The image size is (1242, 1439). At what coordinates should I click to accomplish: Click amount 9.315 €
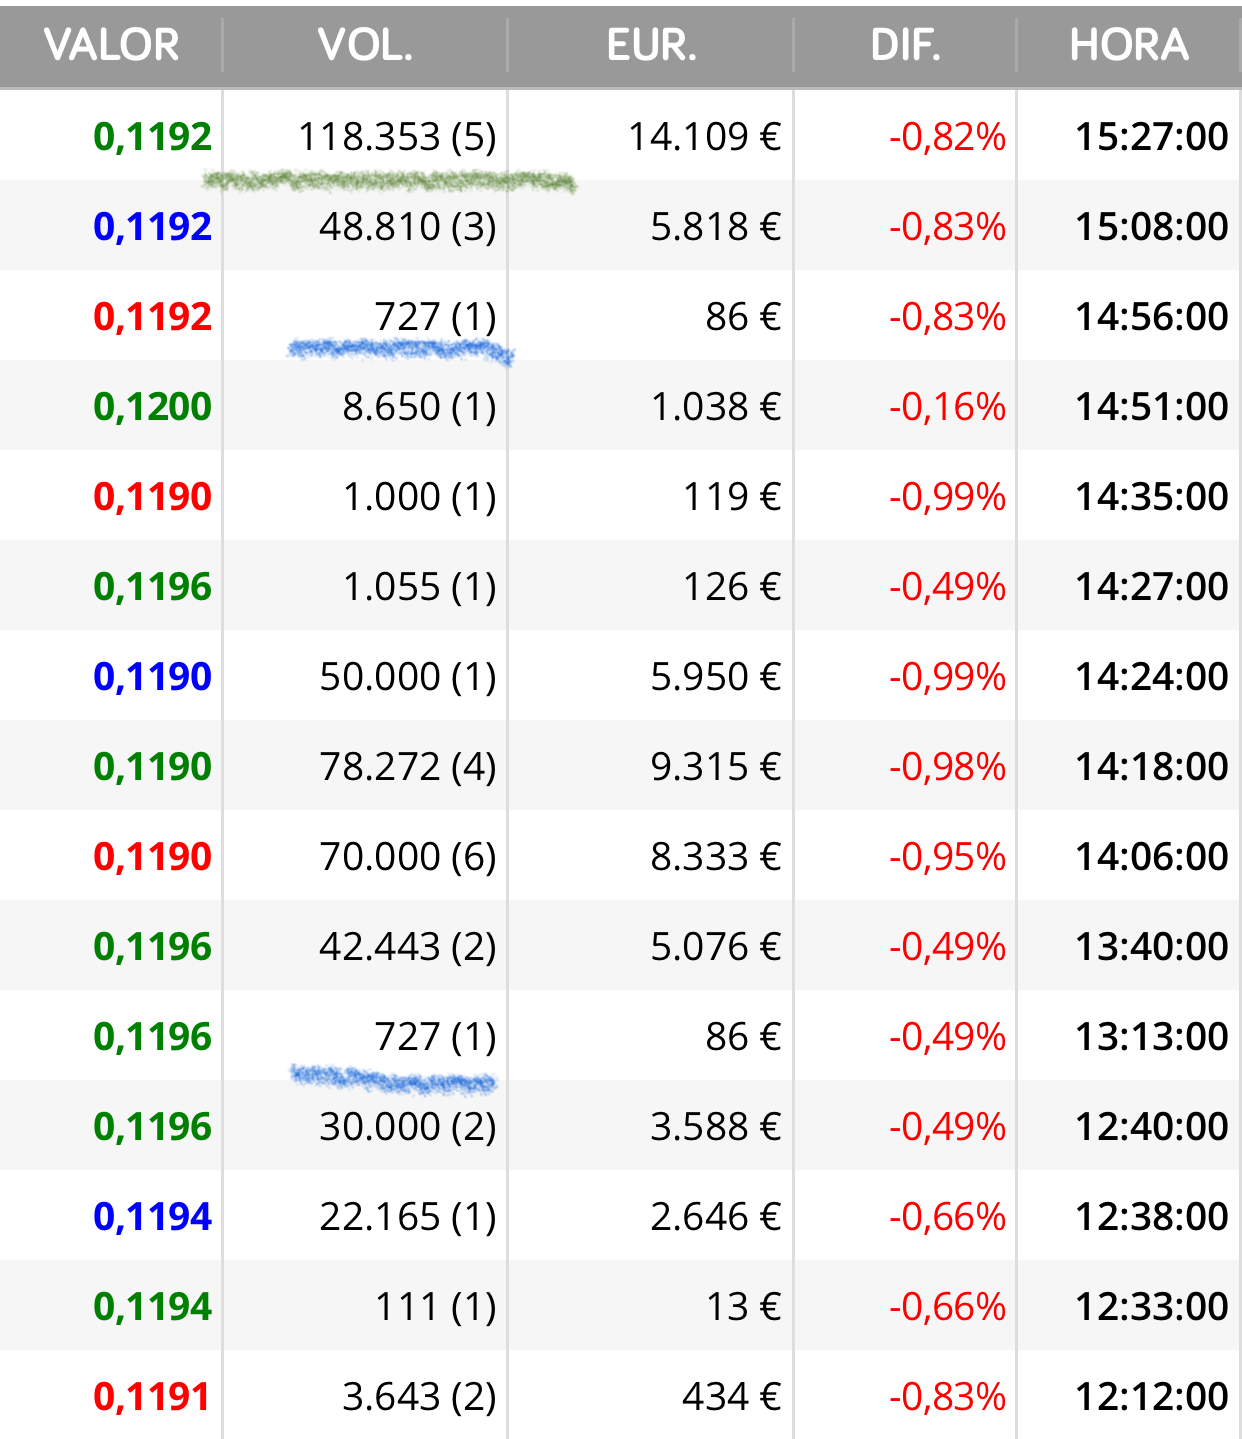point(715,767)
